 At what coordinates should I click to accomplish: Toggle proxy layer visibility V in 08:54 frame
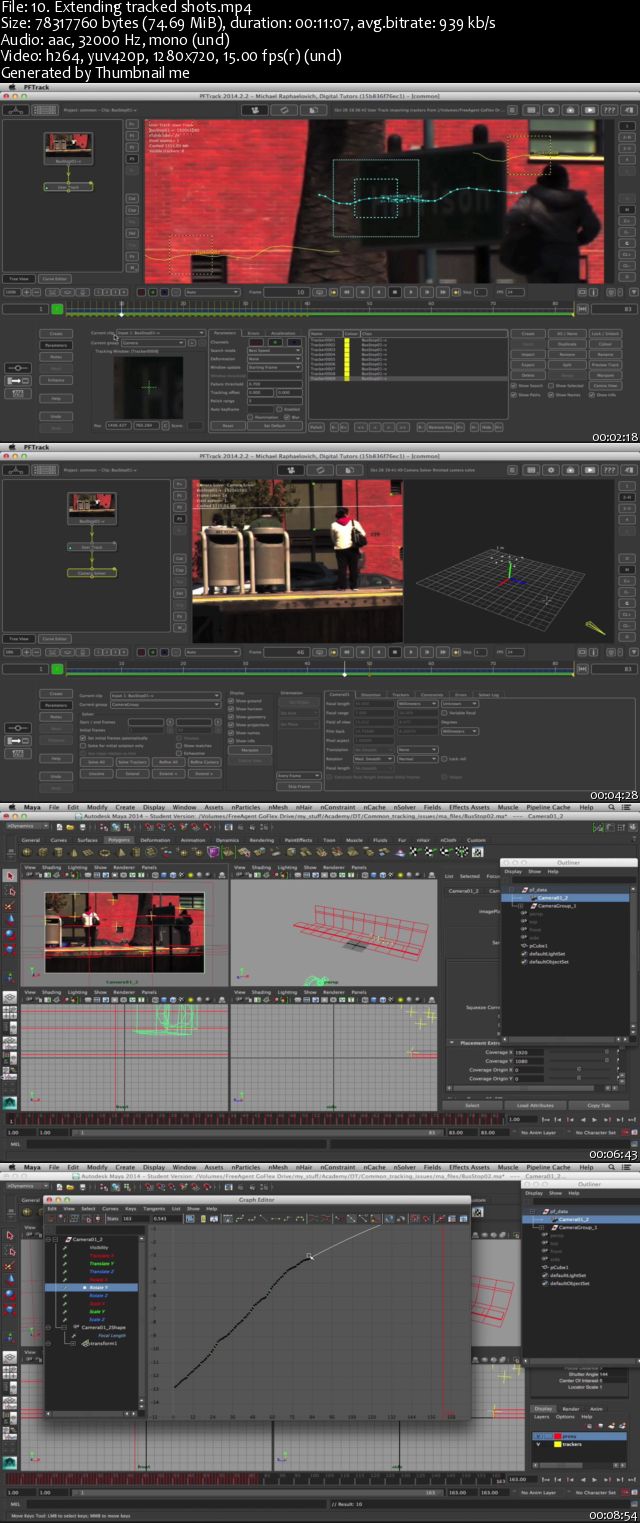pyautogui.click(x=538, y=1436)
